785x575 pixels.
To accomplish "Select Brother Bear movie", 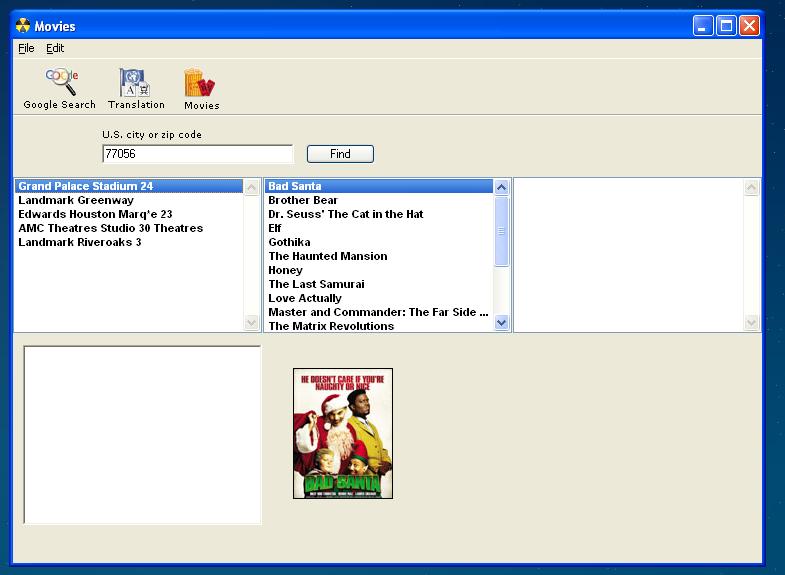I will [x=379, y=200].
